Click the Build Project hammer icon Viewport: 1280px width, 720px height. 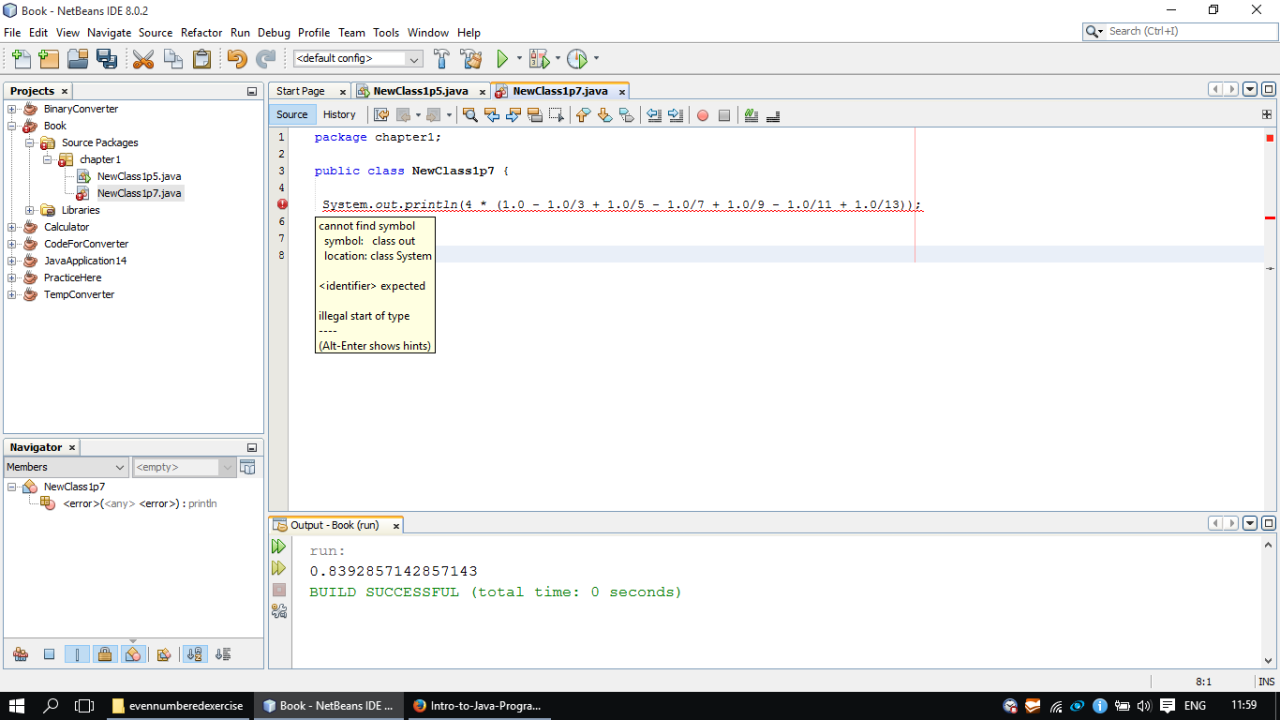click(441, 59)
